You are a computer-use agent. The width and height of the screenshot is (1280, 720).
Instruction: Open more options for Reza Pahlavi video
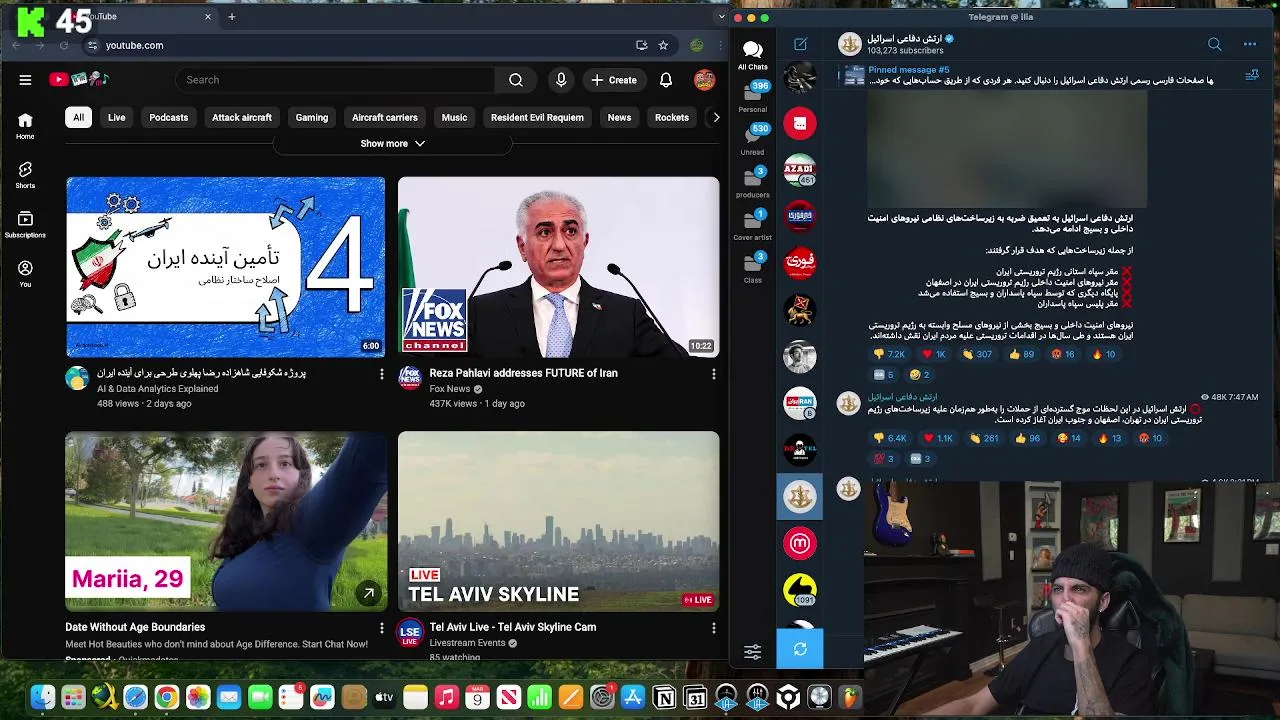click(713, 374)
